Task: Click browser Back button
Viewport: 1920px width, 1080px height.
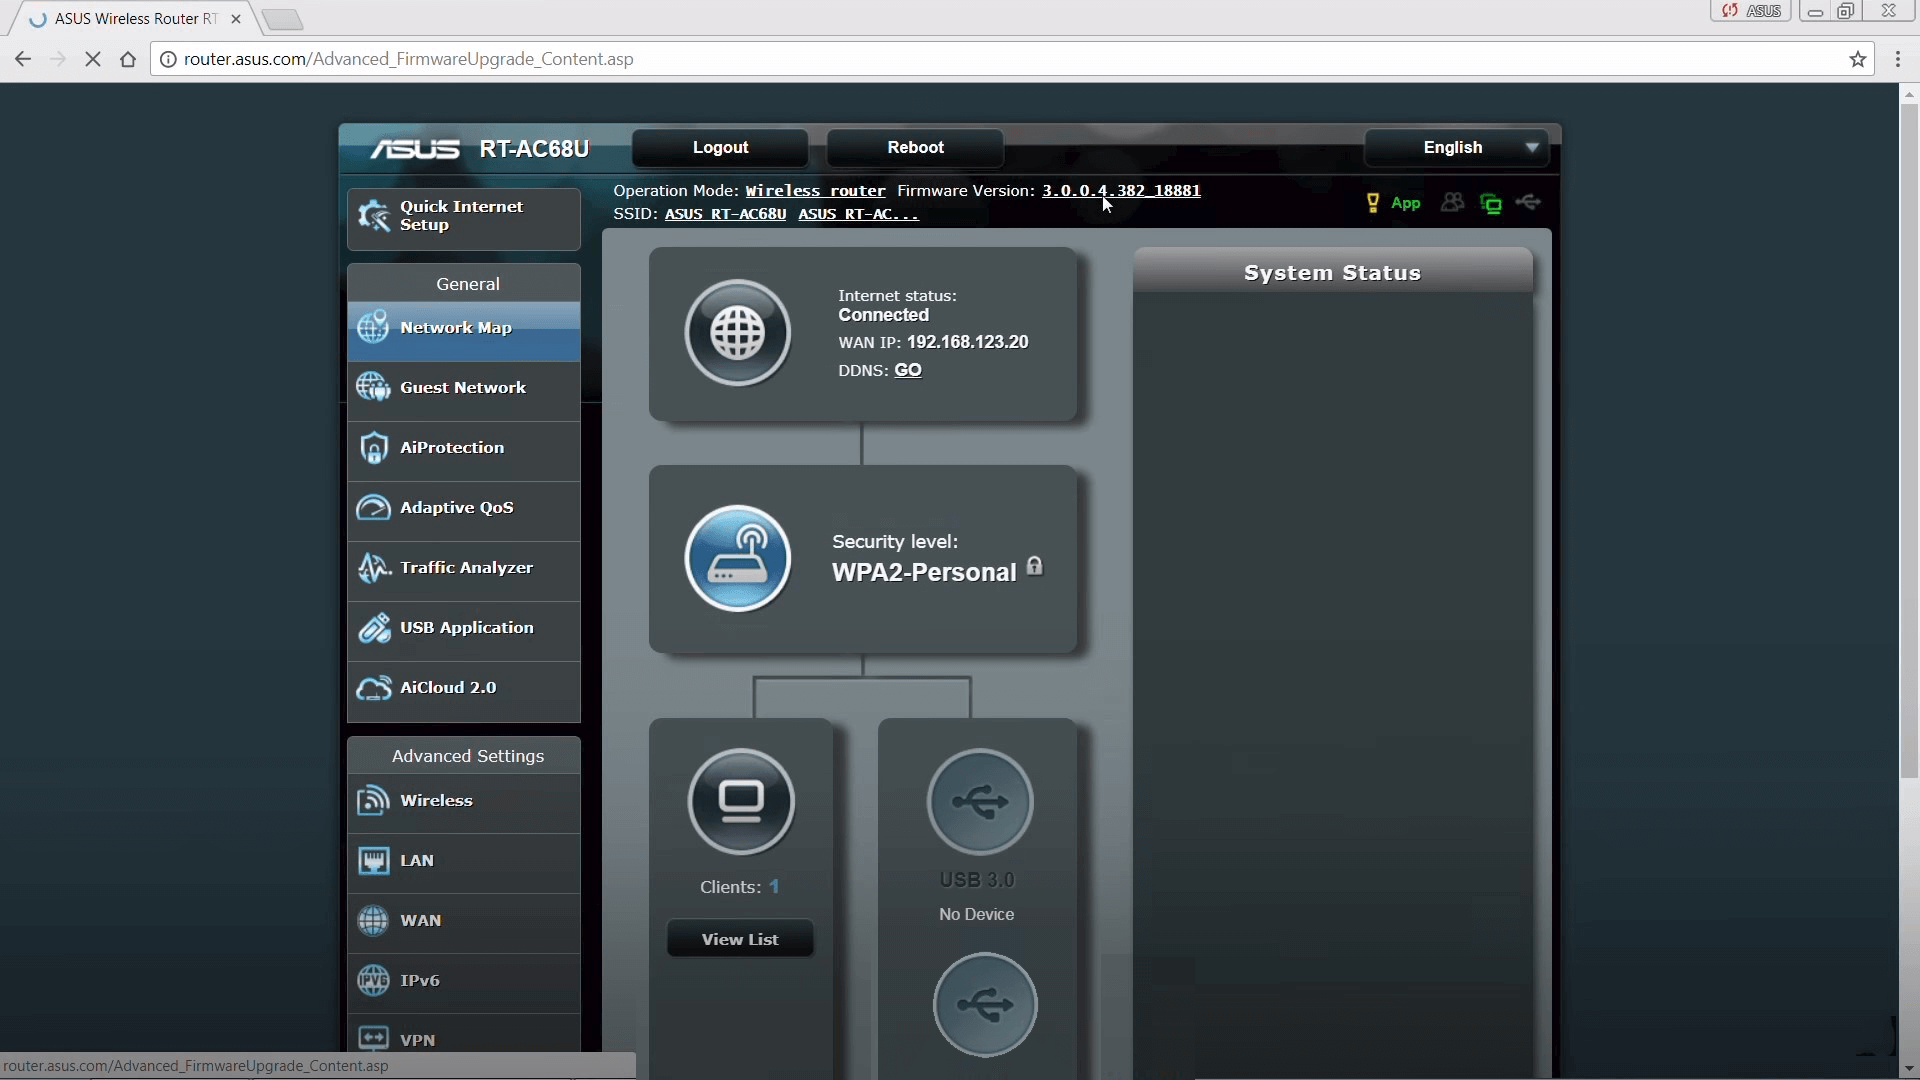Action: coord(23,59)
